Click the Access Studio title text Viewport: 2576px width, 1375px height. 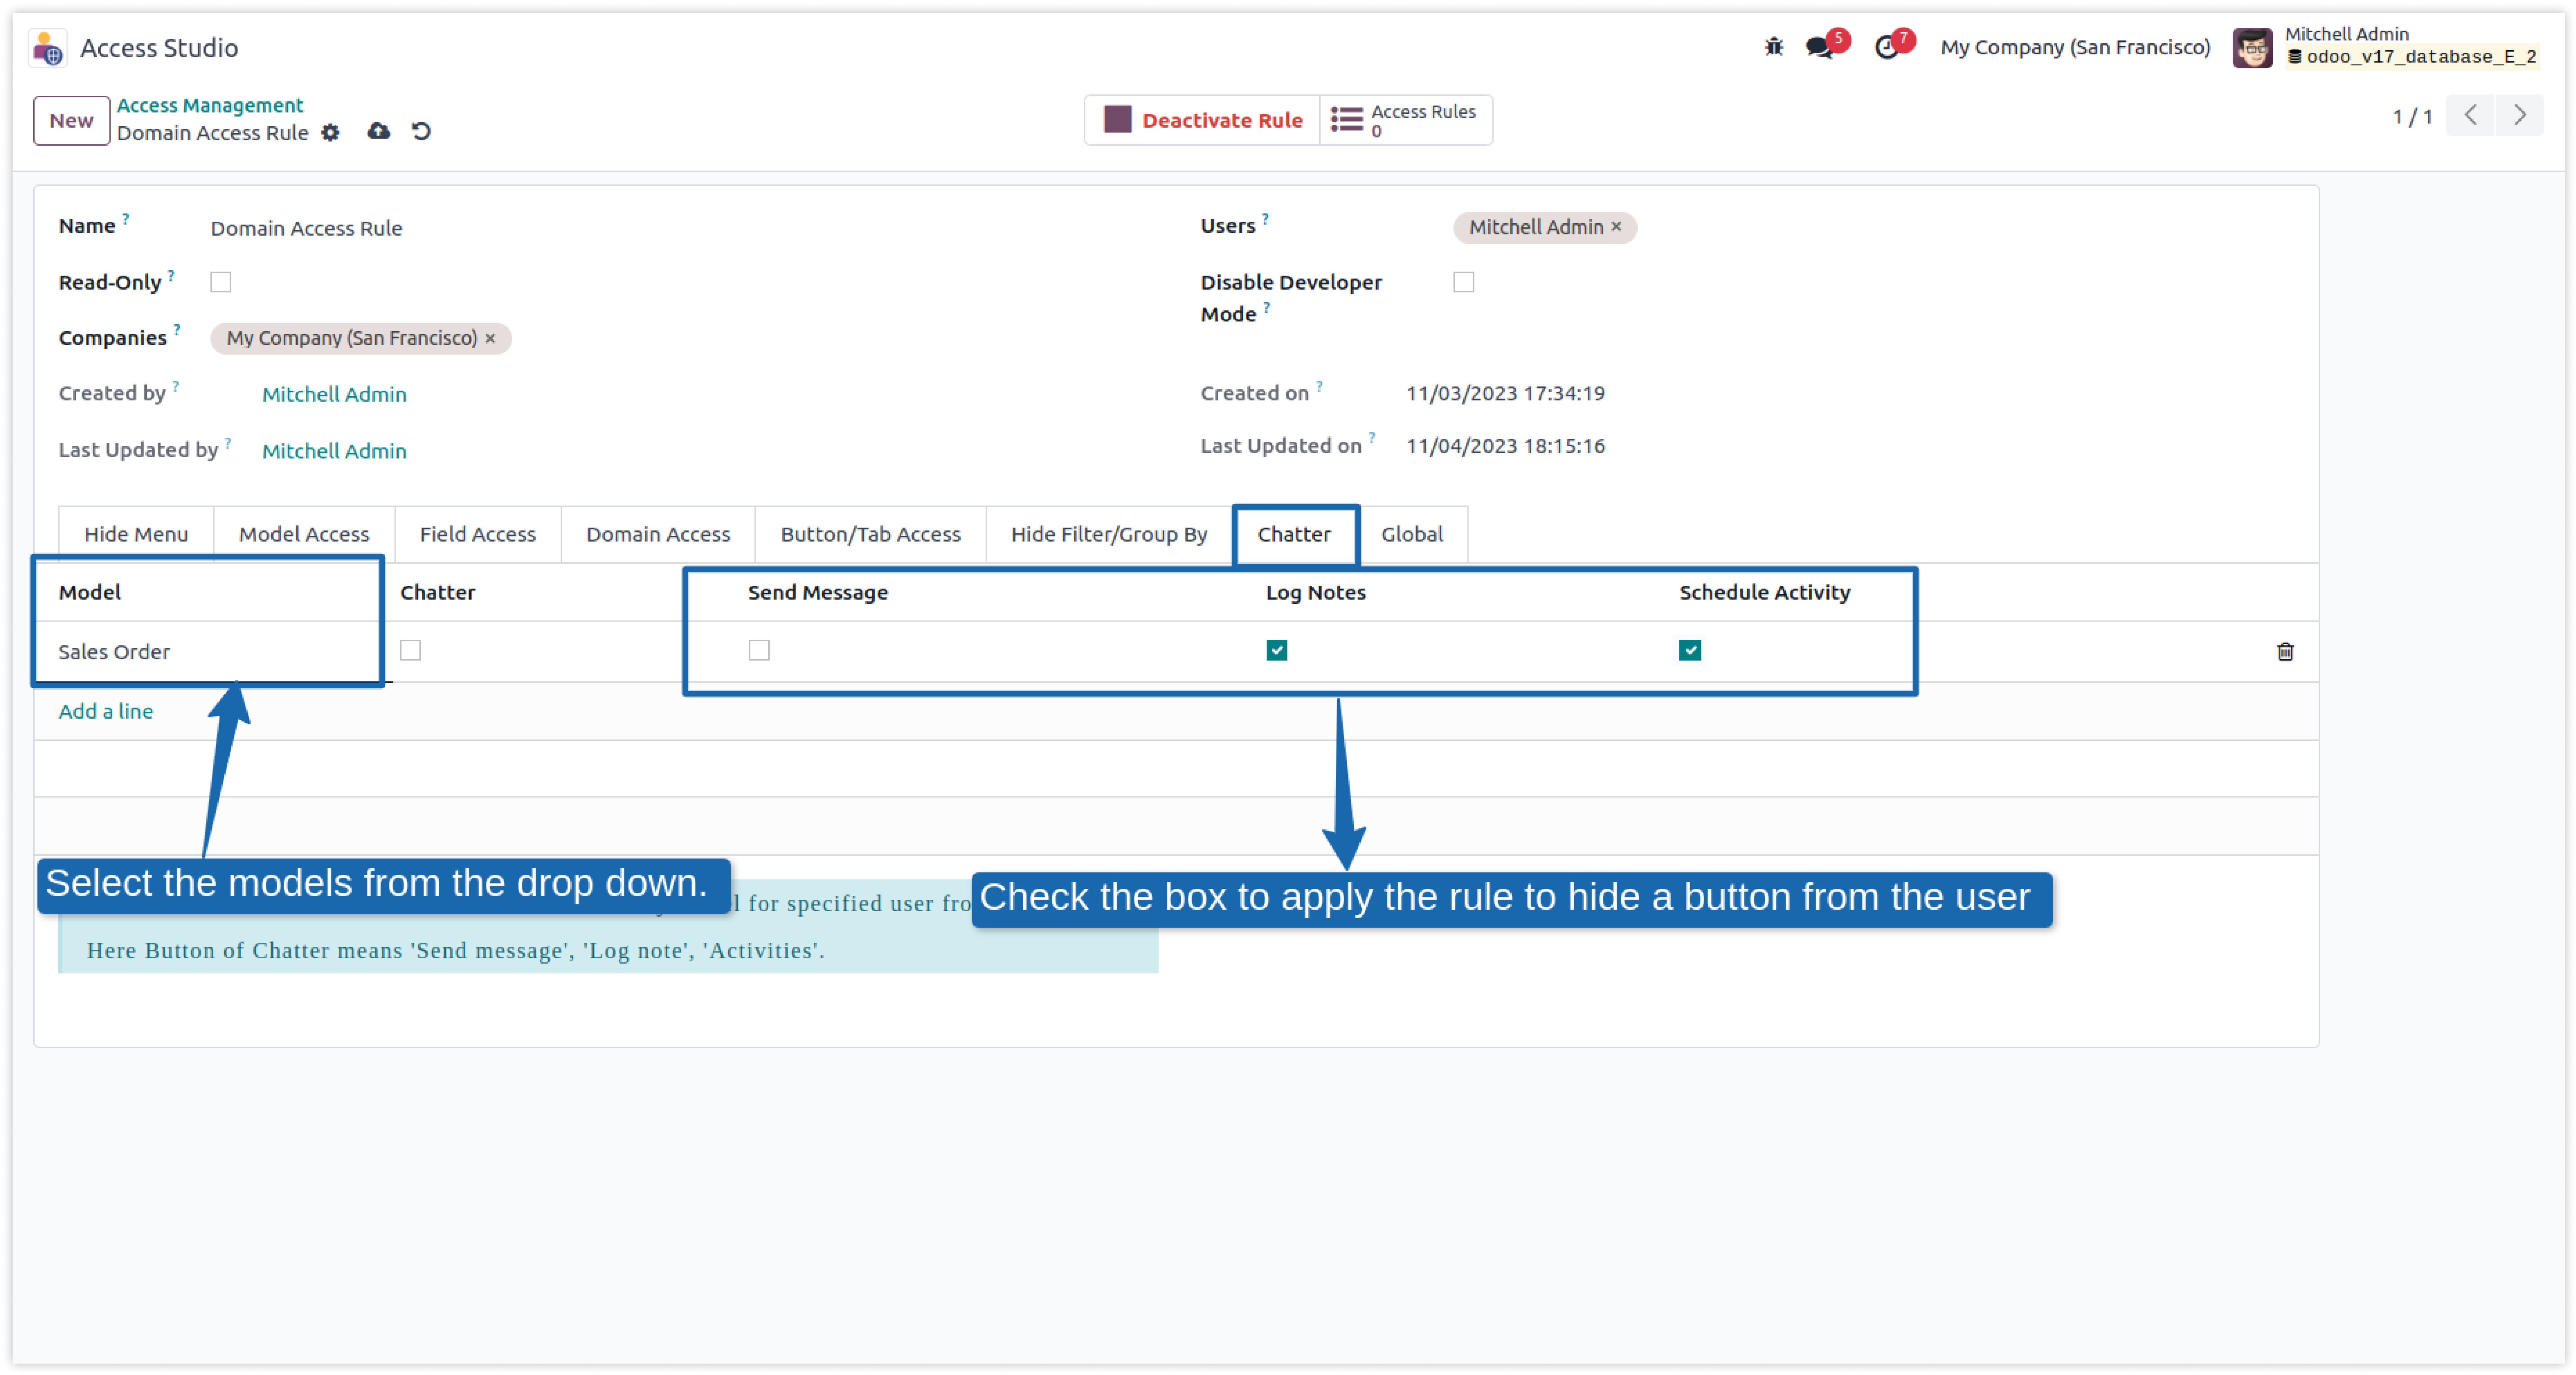pyautogui.click(x=159, y=48)
